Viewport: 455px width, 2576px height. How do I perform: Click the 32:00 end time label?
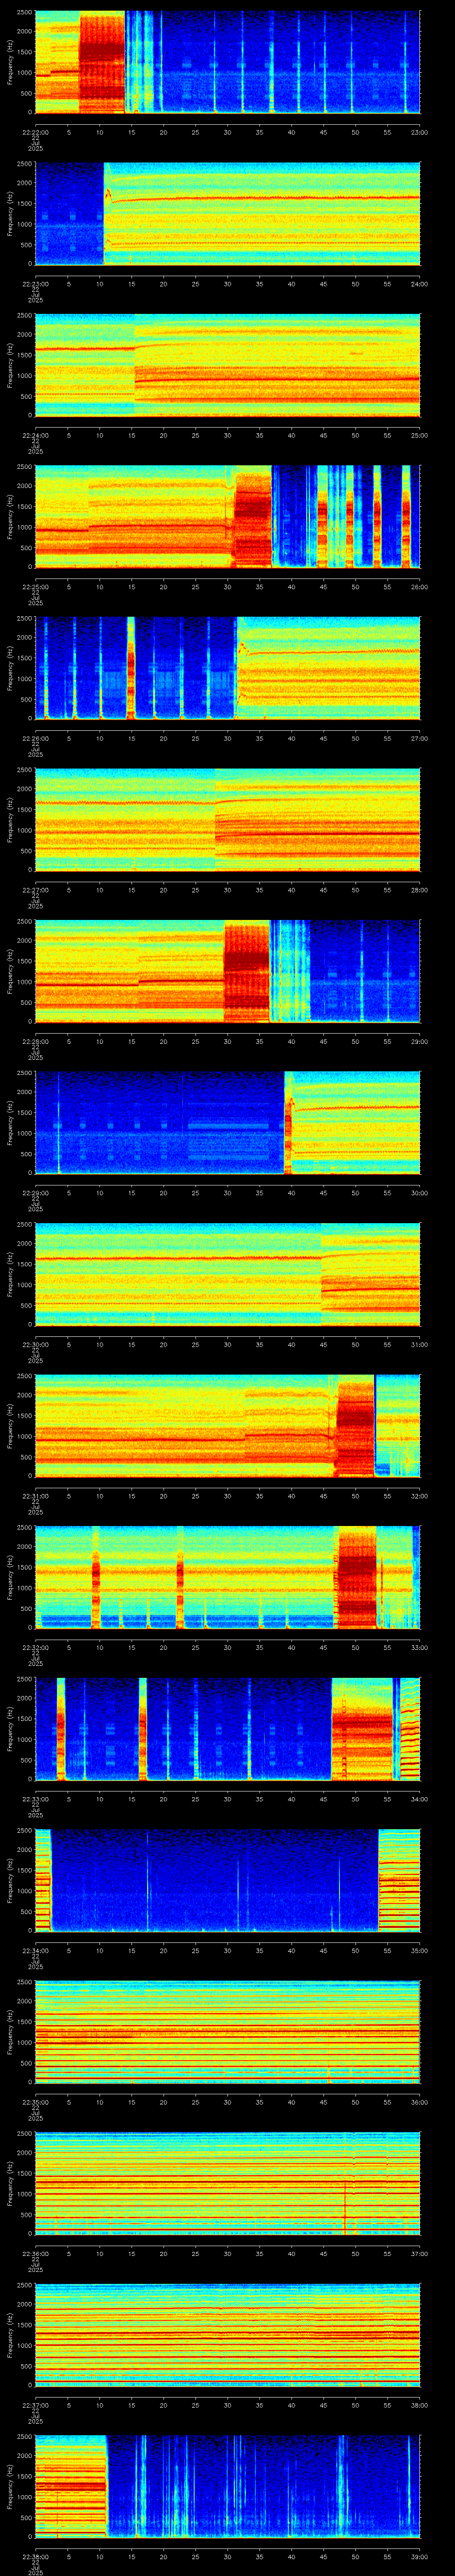(419, 1495)
